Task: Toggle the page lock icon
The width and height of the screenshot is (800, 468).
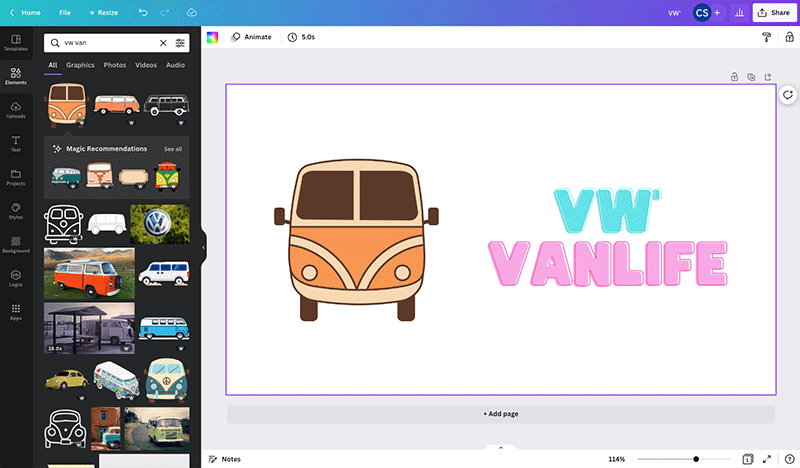Action: (x=734, y=76)
